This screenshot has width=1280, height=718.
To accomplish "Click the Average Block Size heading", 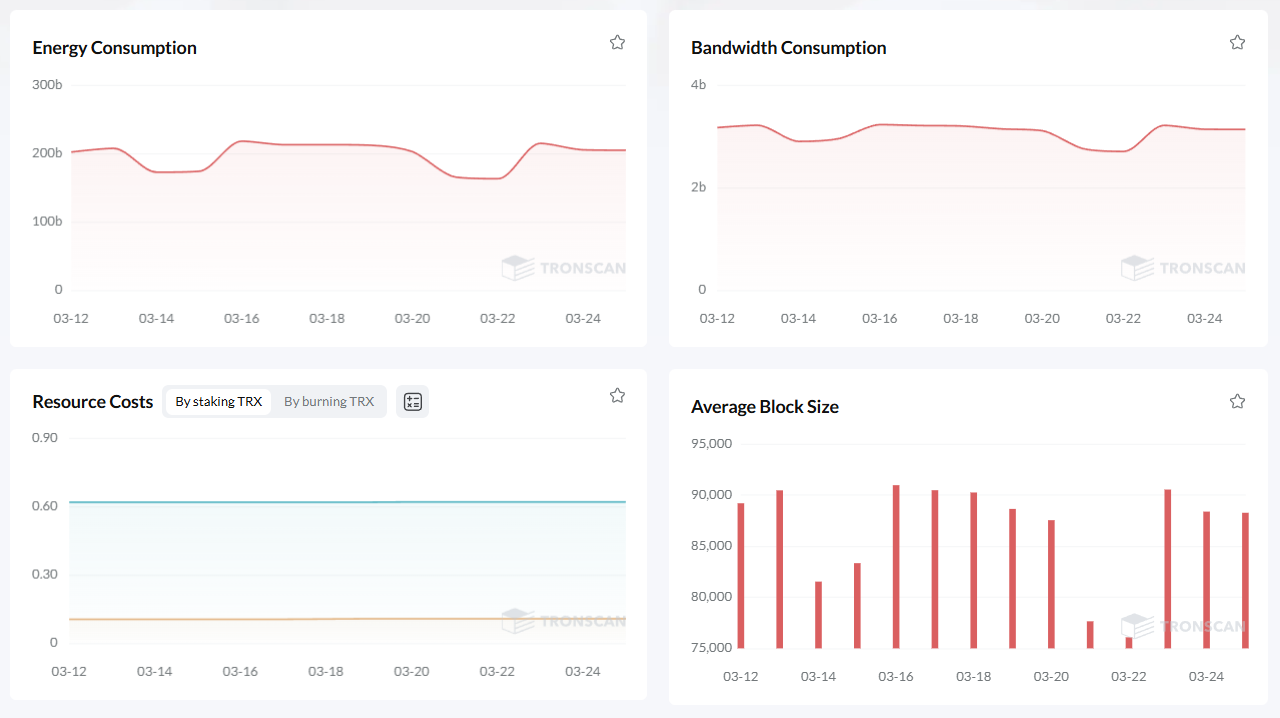I will [764, 407].
